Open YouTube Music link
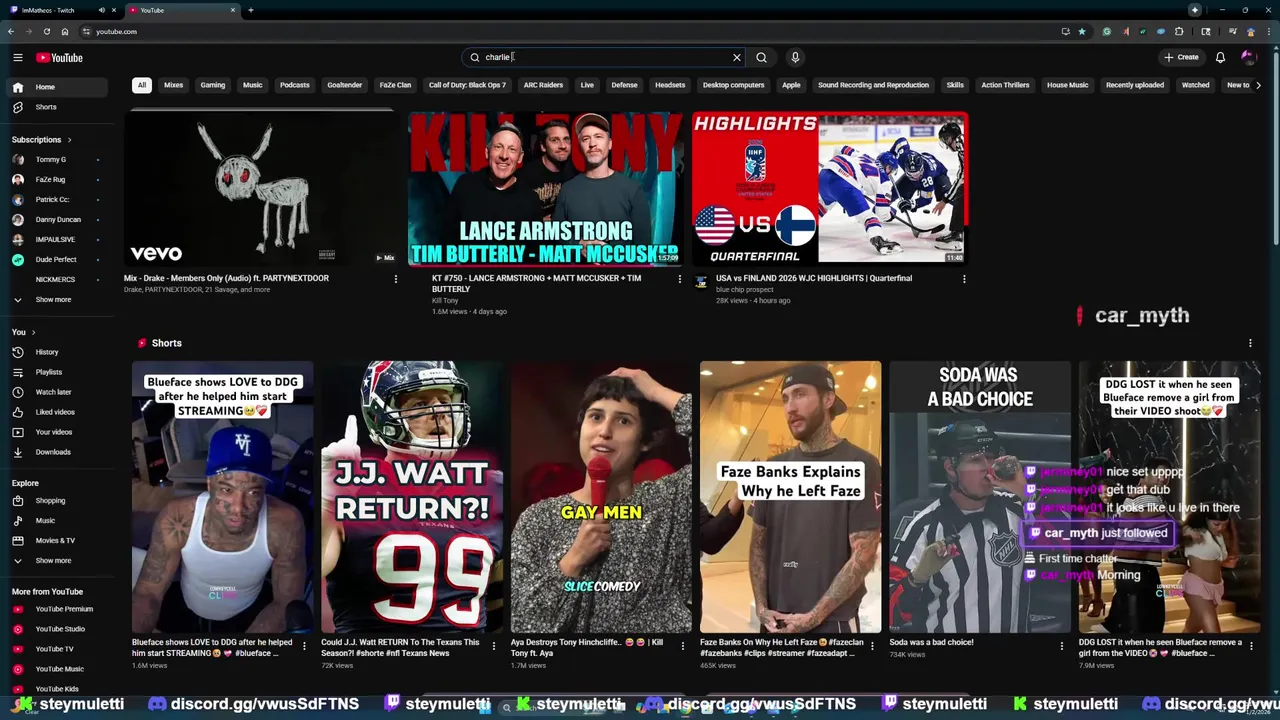This screenshot has height=720, width=1280. [58, 669]
